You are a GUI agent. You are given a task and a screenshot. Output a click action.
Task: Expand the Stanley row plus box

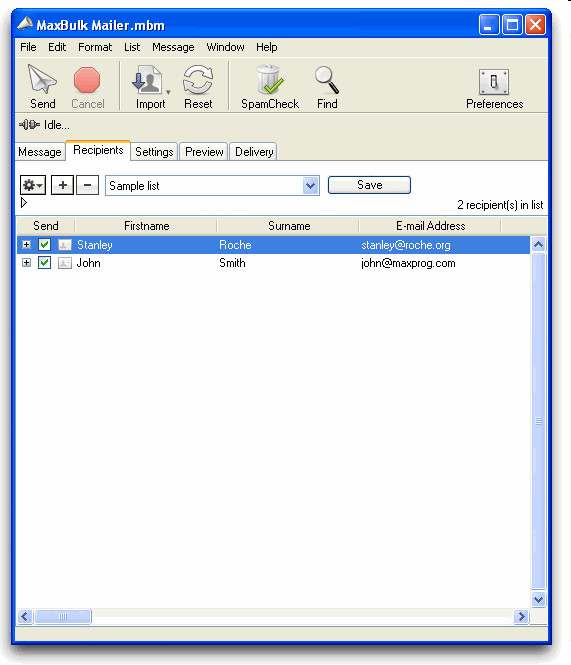click(26, 245)
